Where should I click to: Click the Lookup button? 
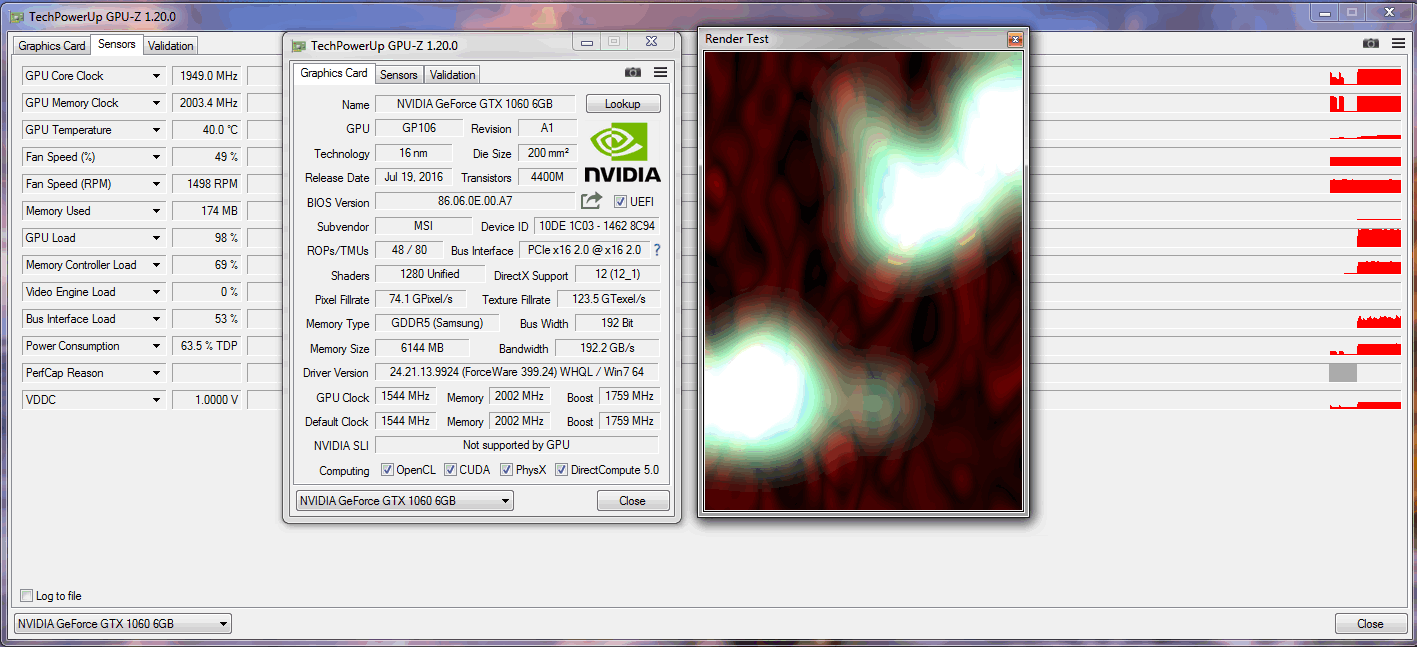point(623,104)
